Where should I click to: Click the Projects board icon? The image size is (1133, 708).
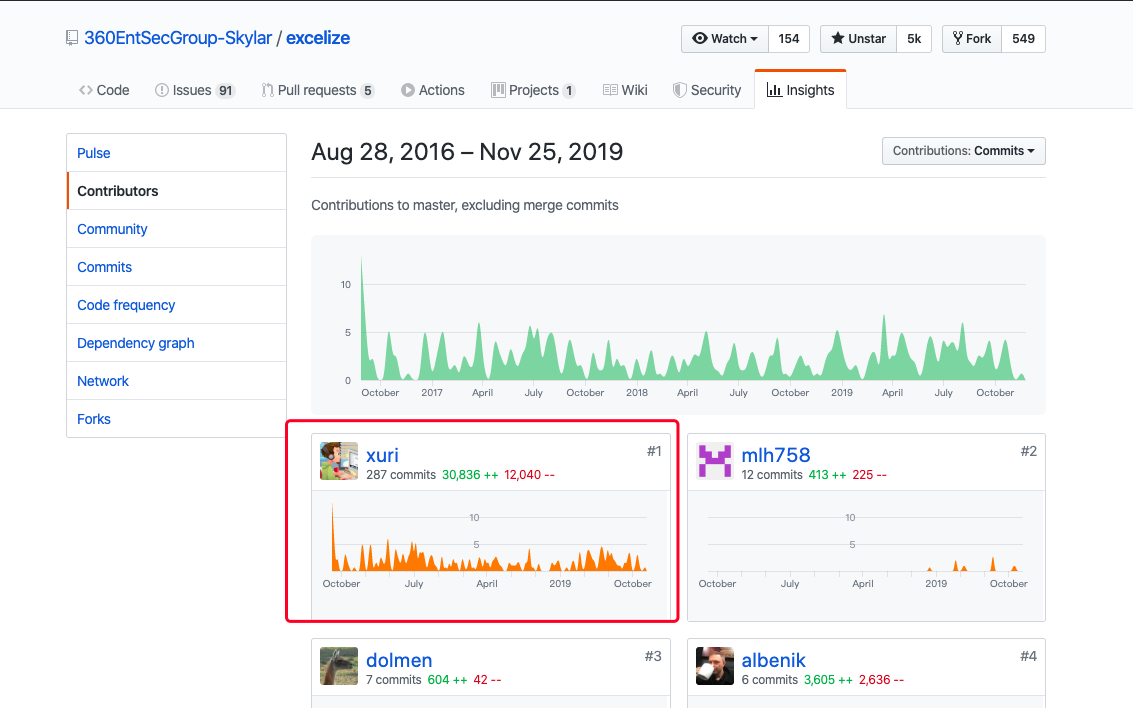tap(498, 90)
